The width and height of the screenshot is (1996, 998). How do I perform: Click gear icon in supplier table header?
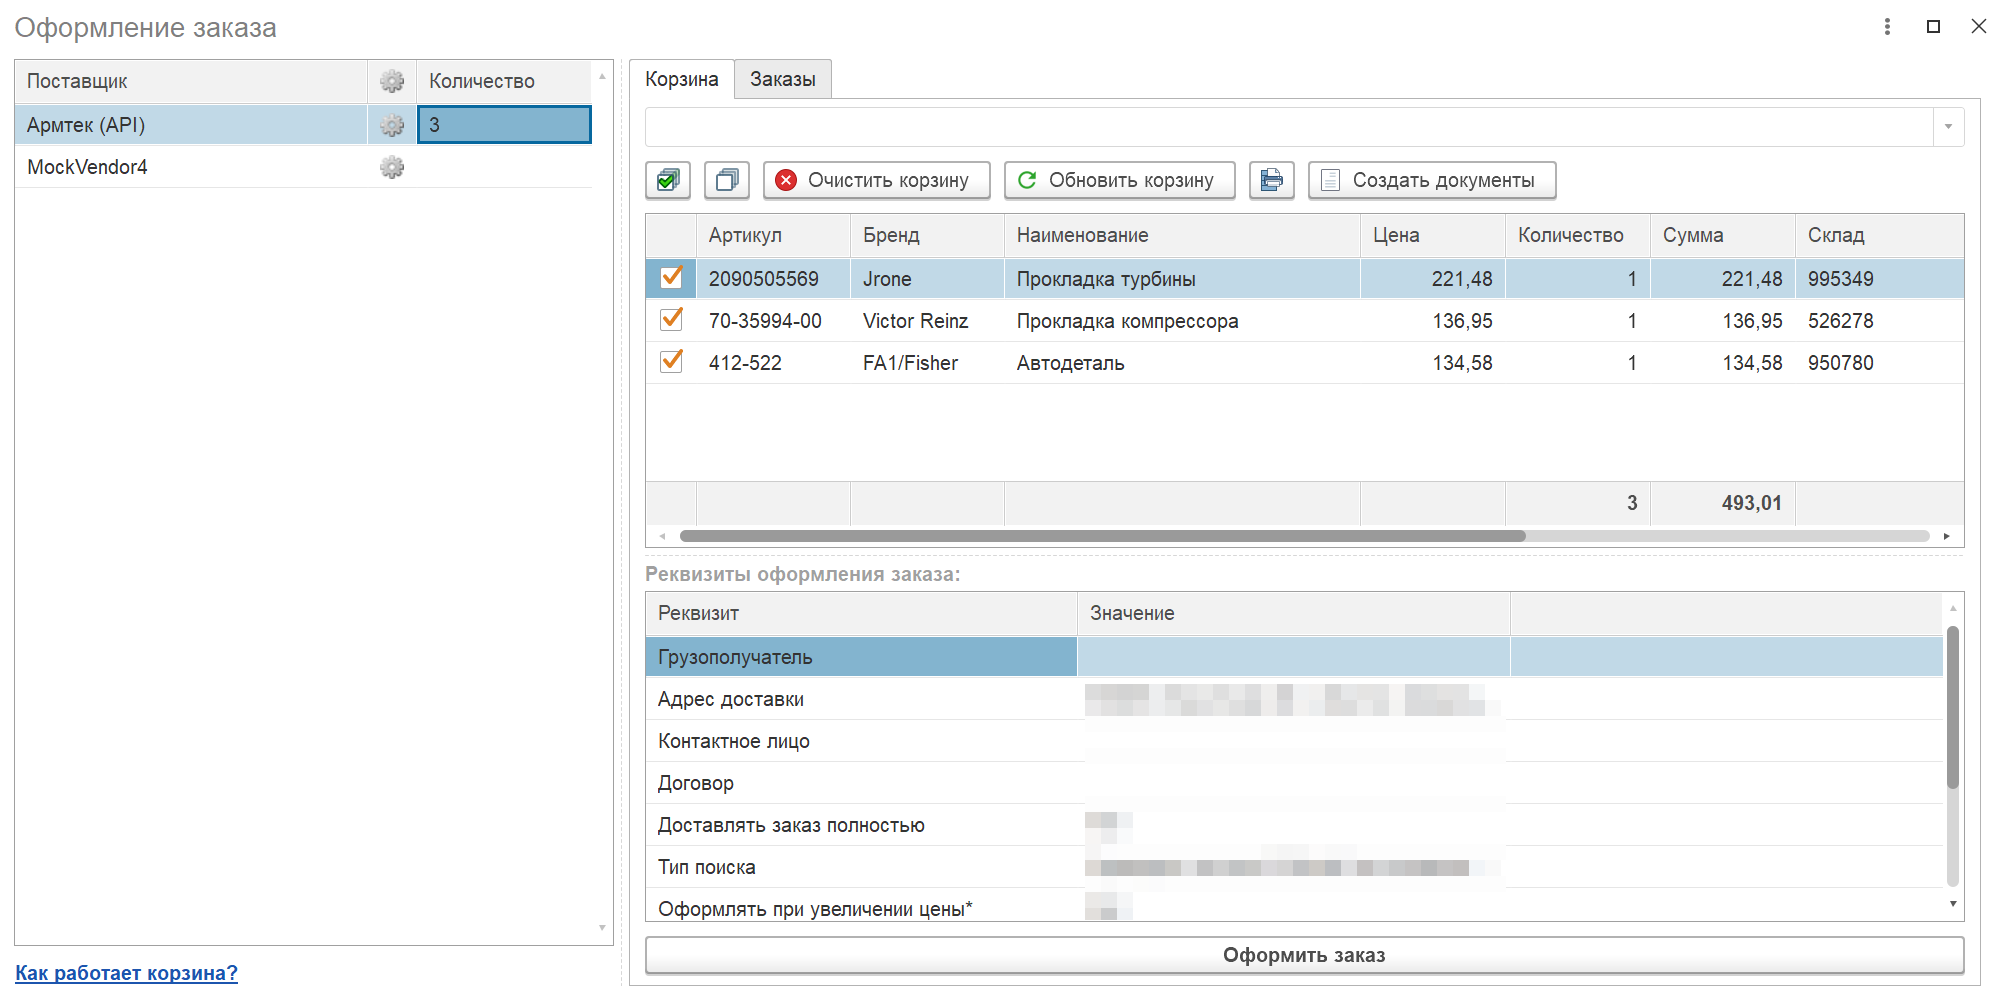click(x=392, y=81)
